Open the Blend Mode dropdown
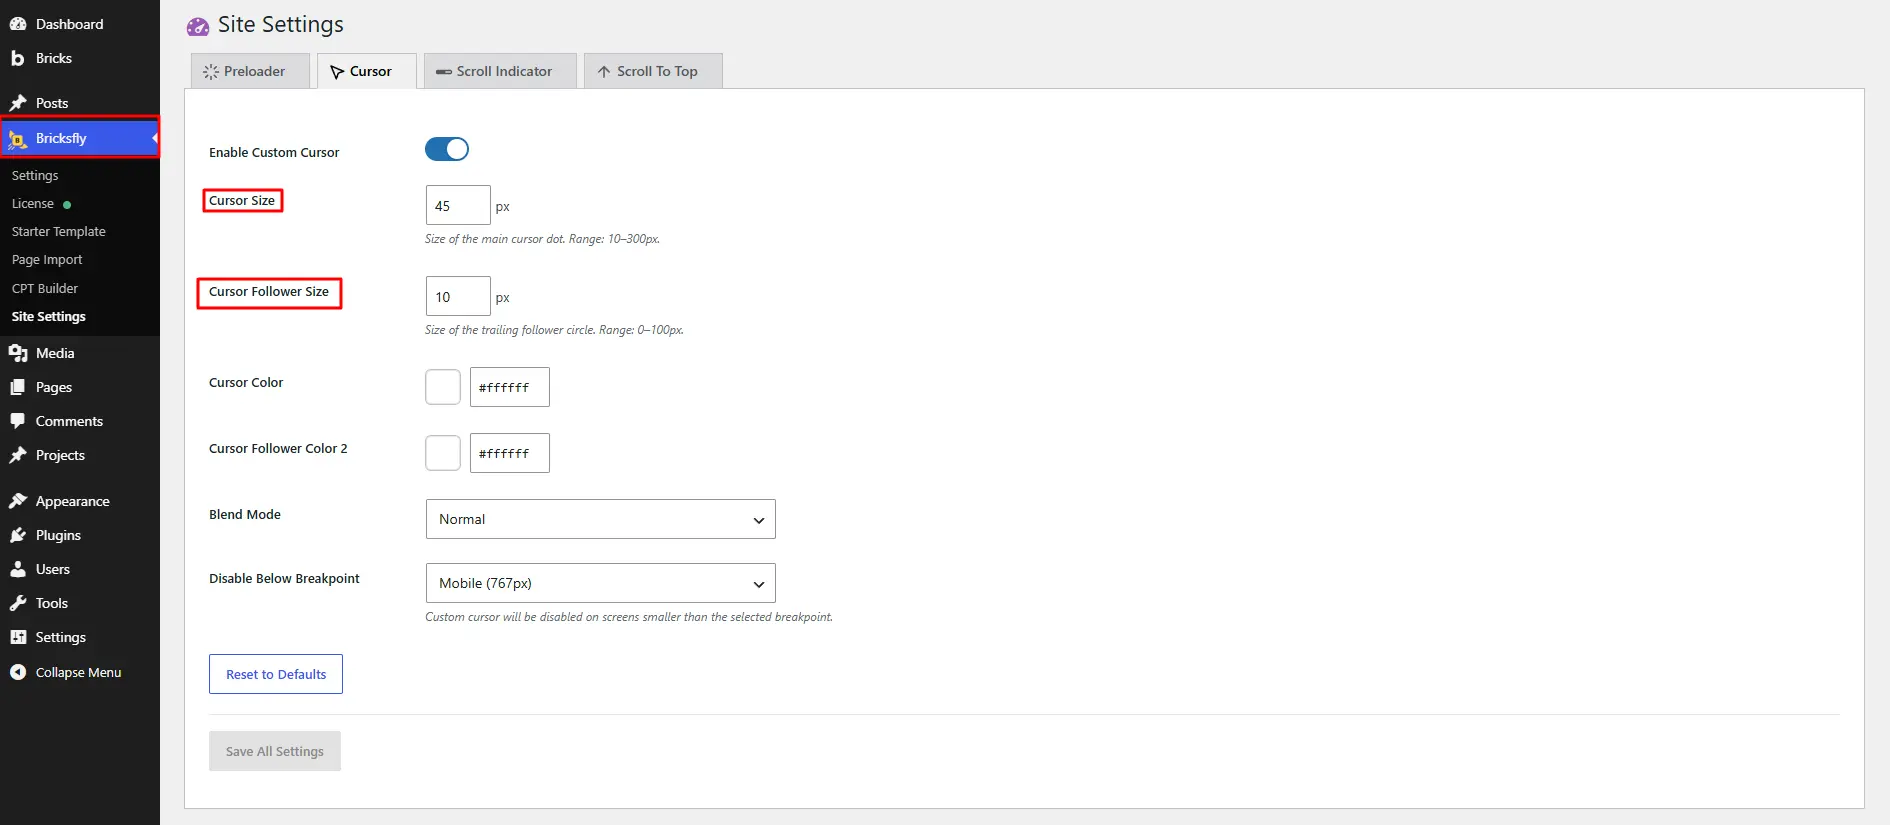 600,519
